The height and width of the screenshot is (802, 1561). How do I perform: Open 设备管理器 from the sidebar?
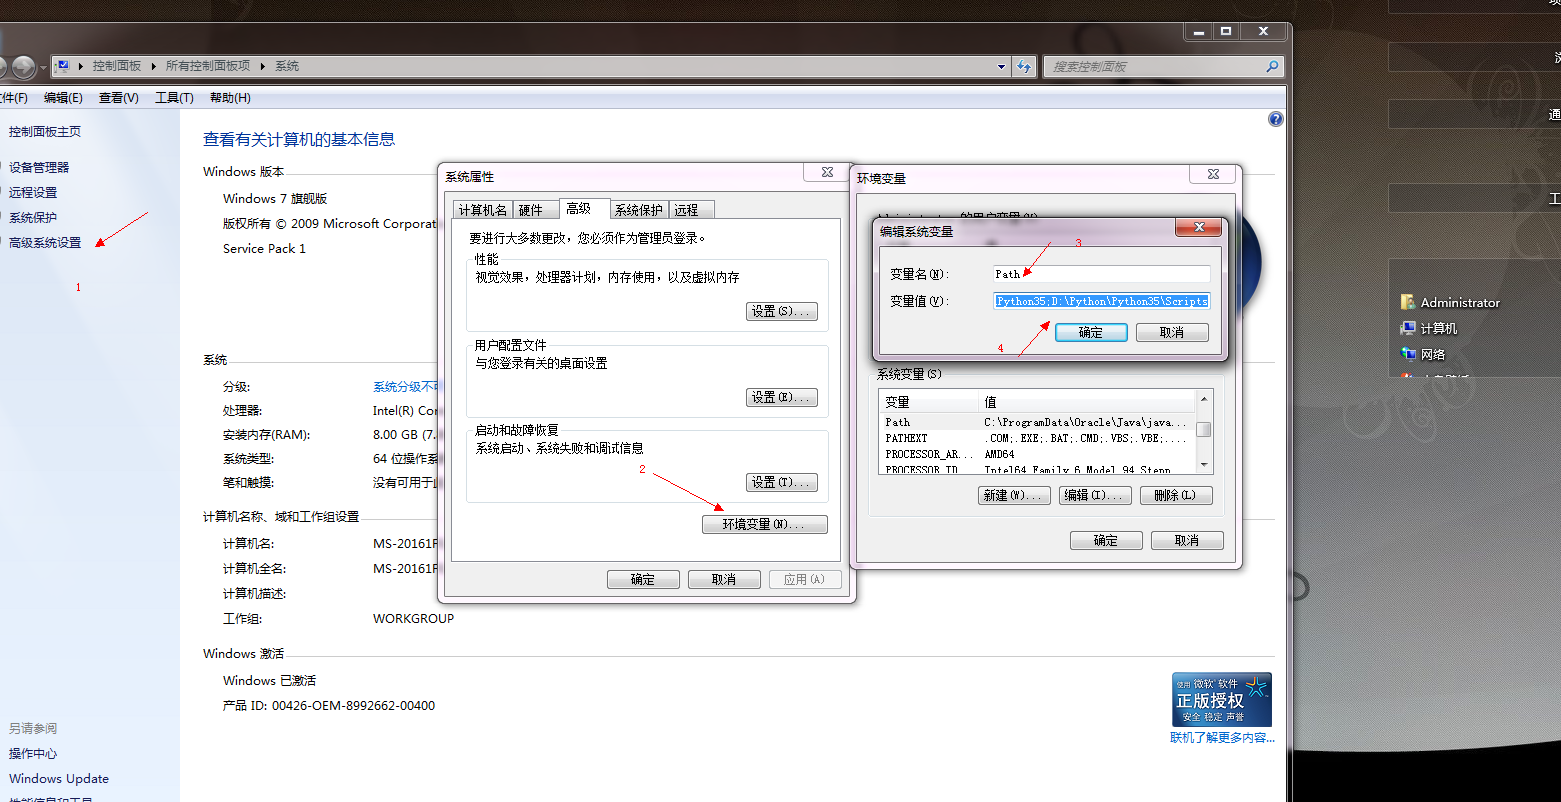39,168
